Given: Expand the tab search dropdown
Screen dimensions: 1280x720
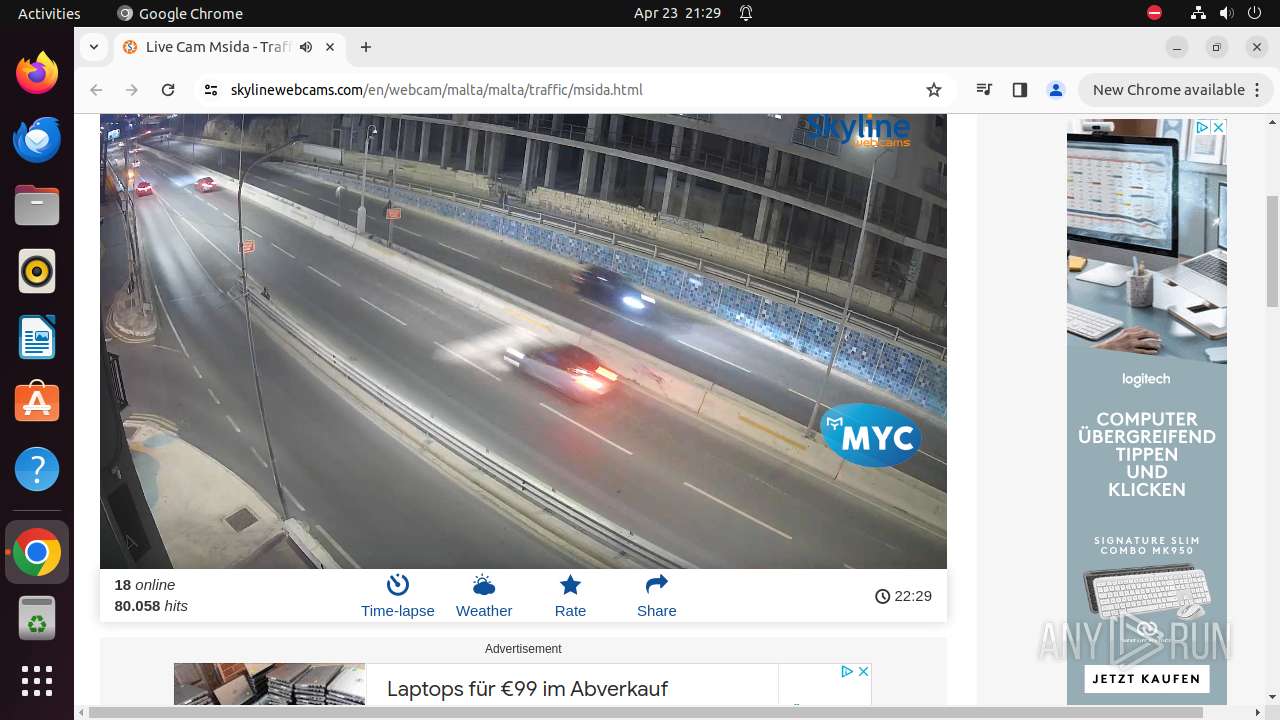Looking at the screenshot, I should click(x=93, y=47).
